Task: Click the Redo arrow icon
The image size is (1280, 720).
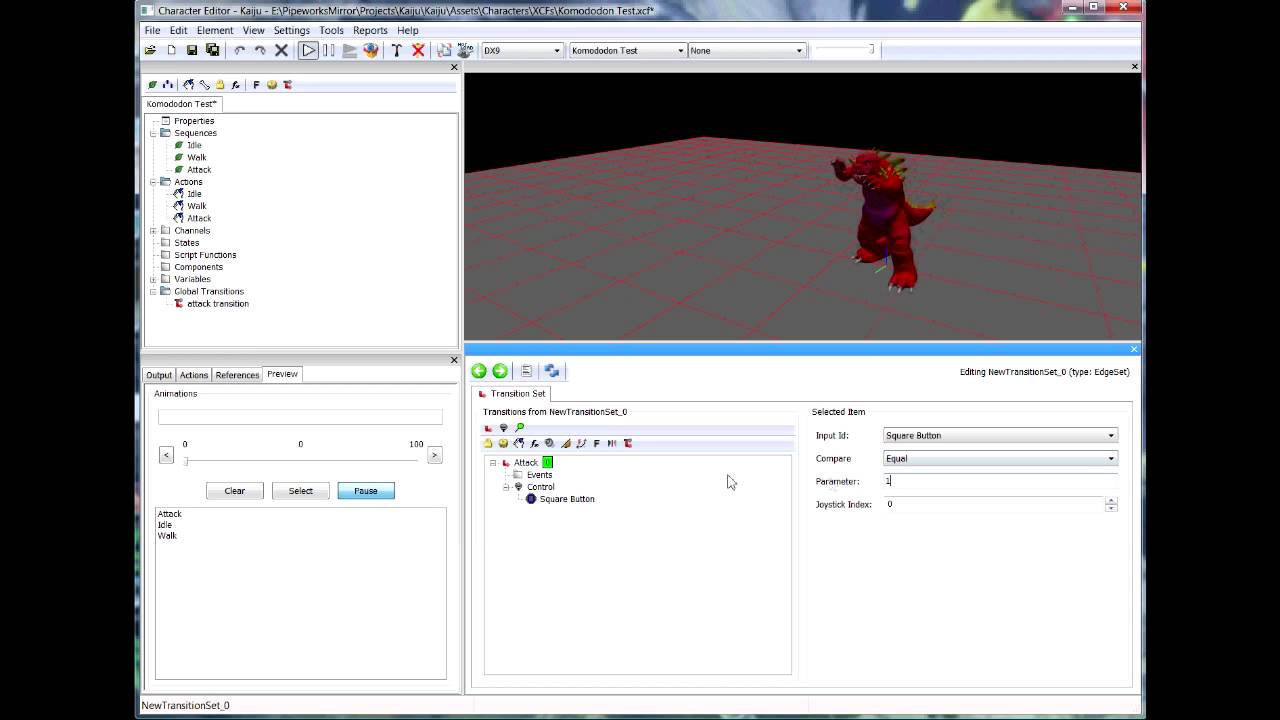Action: 260,50
